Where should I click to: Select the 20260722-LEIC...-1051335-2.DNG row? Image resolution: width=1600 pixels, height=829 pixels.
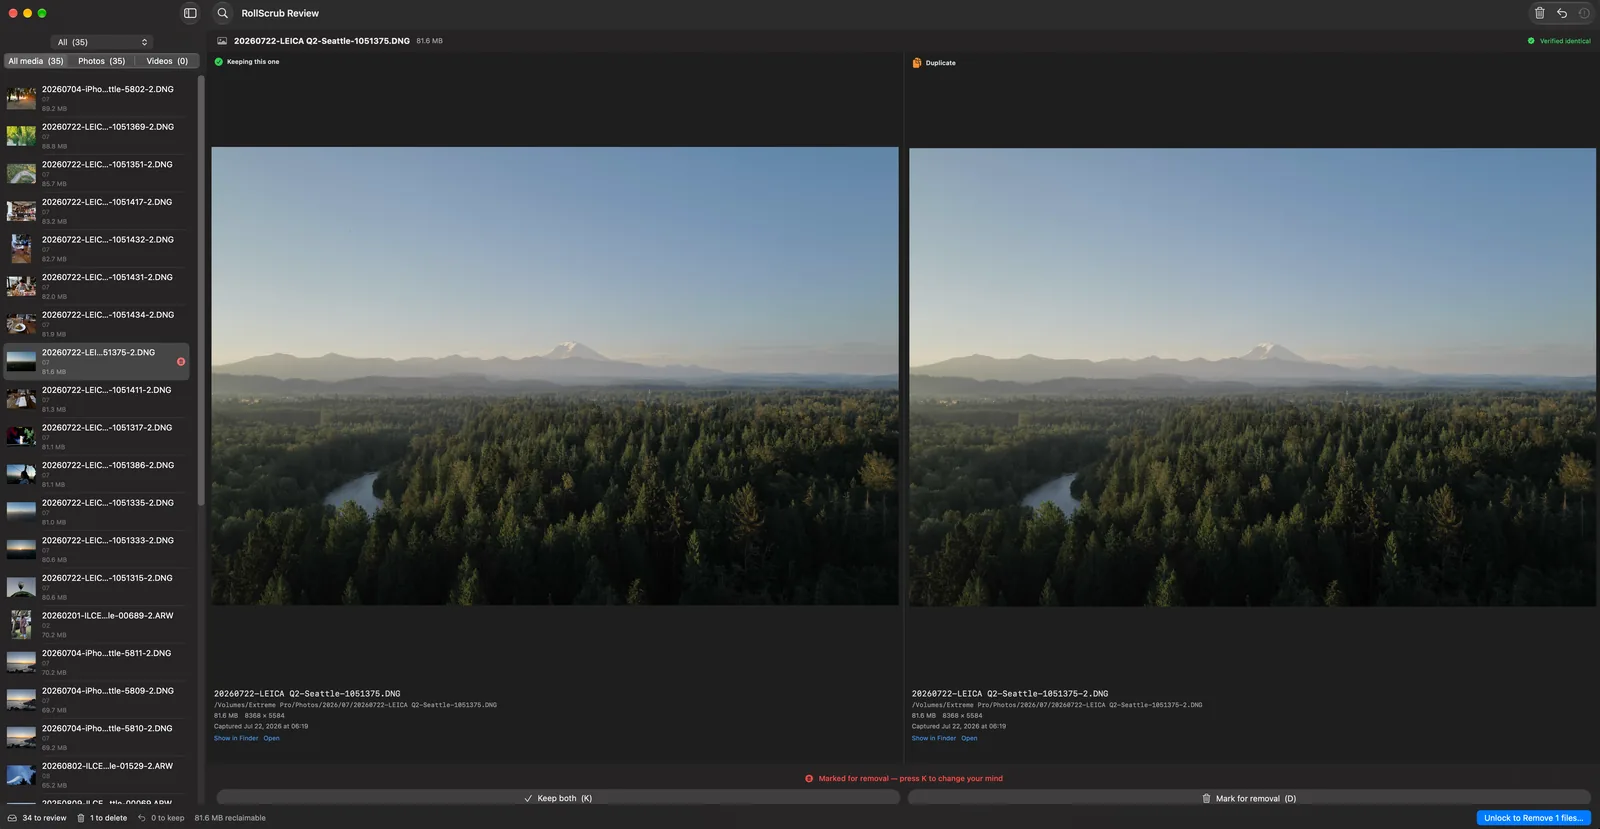[96, 512]
